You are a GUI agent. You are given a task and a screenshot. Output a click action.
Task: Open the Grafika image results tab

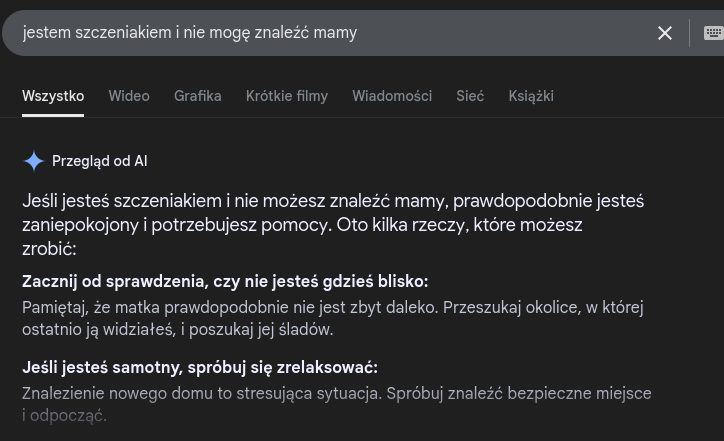point(197,96)
